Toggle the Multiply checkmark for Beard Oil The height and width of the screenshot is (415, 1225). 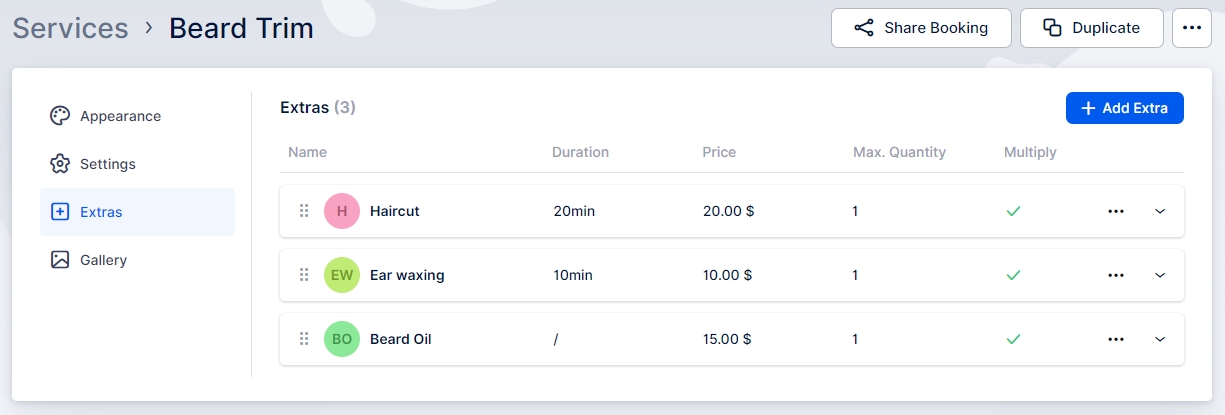[1013, 339]
